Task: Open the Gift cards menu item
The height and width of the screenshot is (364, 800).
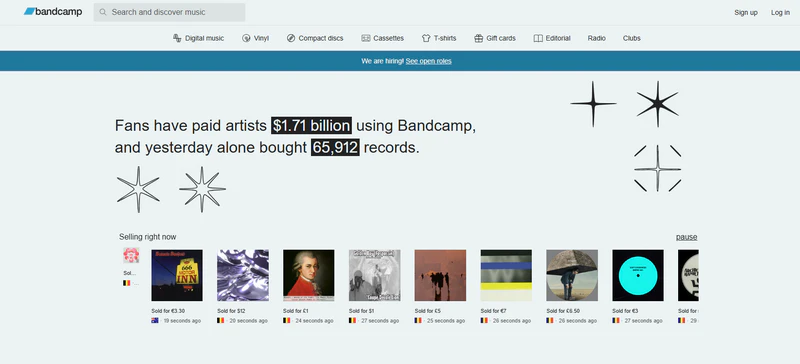Action: pos(495,38)
